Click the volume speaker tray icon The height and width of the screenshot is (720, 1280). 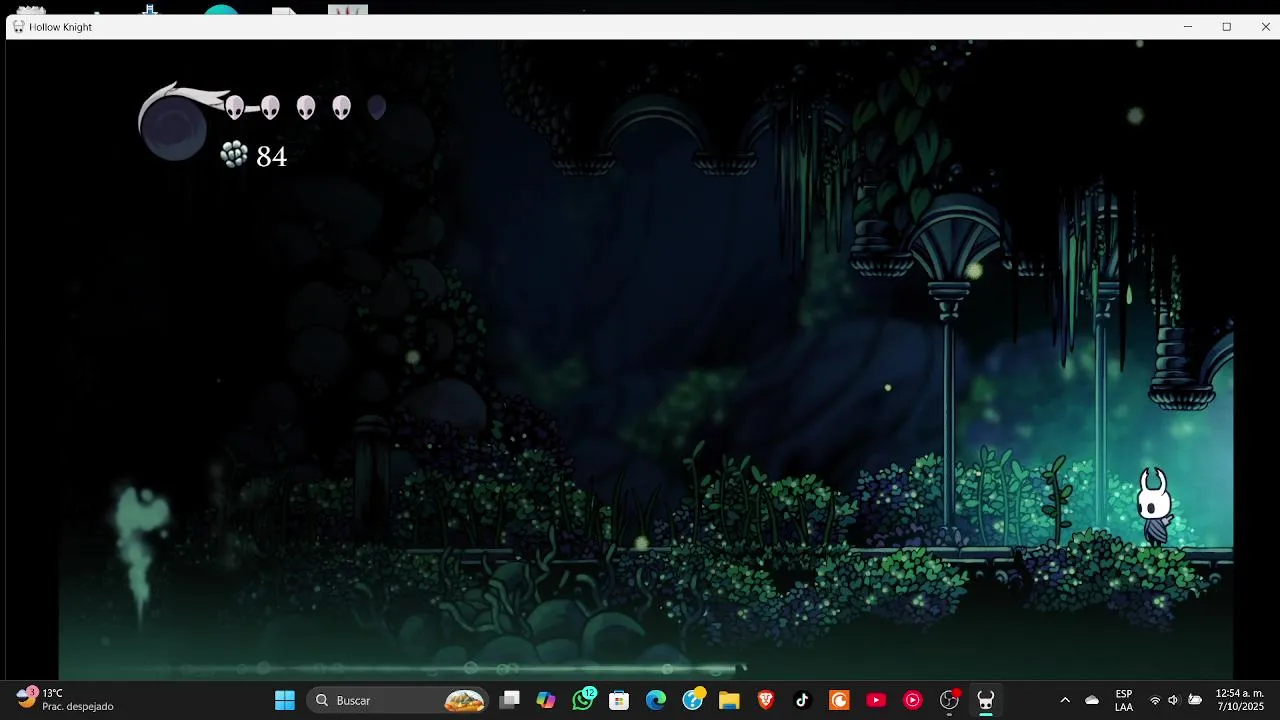(x=1174, y=700)
